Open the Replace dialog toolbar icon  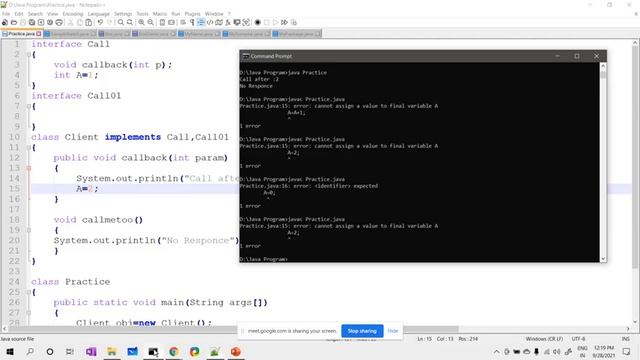[x=130, y=22]
